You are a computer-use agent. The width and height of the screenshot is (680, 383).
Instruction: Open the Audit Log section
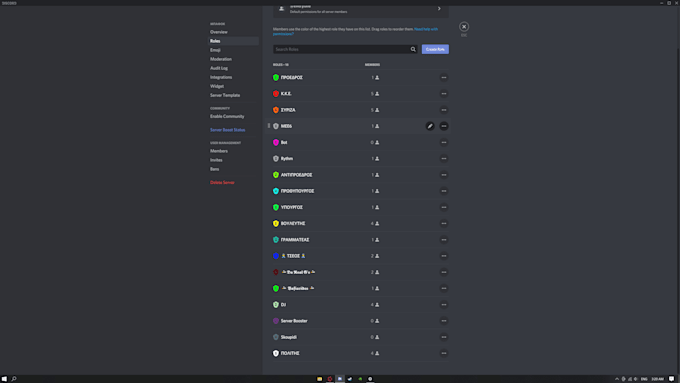219,68
